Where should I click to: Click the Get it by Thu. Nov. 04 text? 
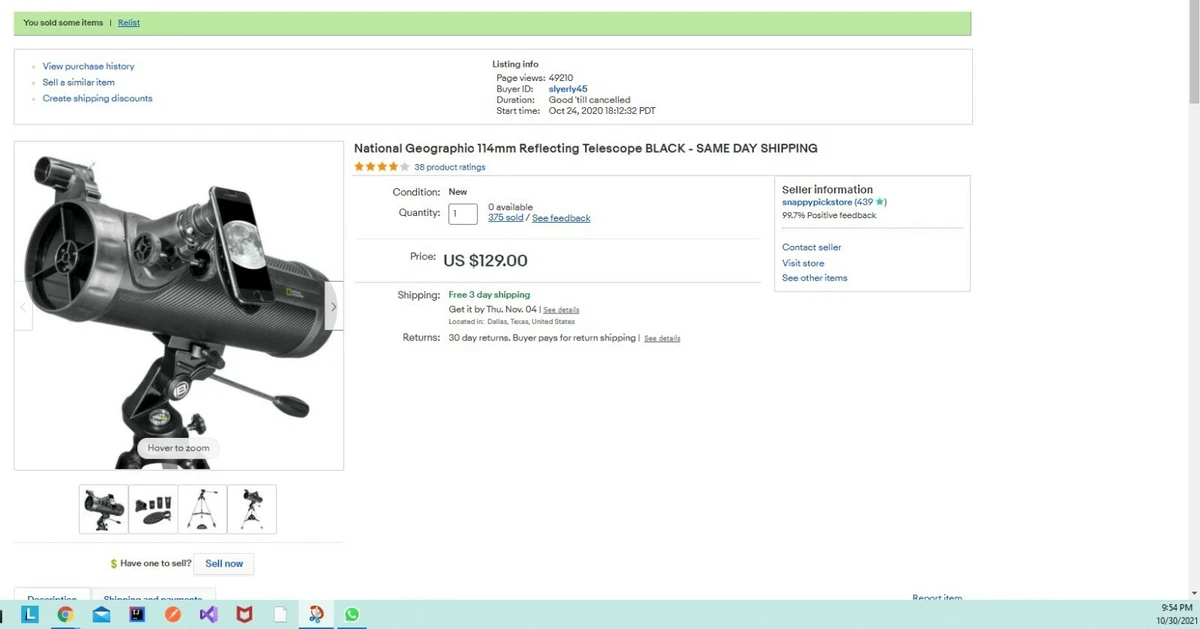click(493, 310)
